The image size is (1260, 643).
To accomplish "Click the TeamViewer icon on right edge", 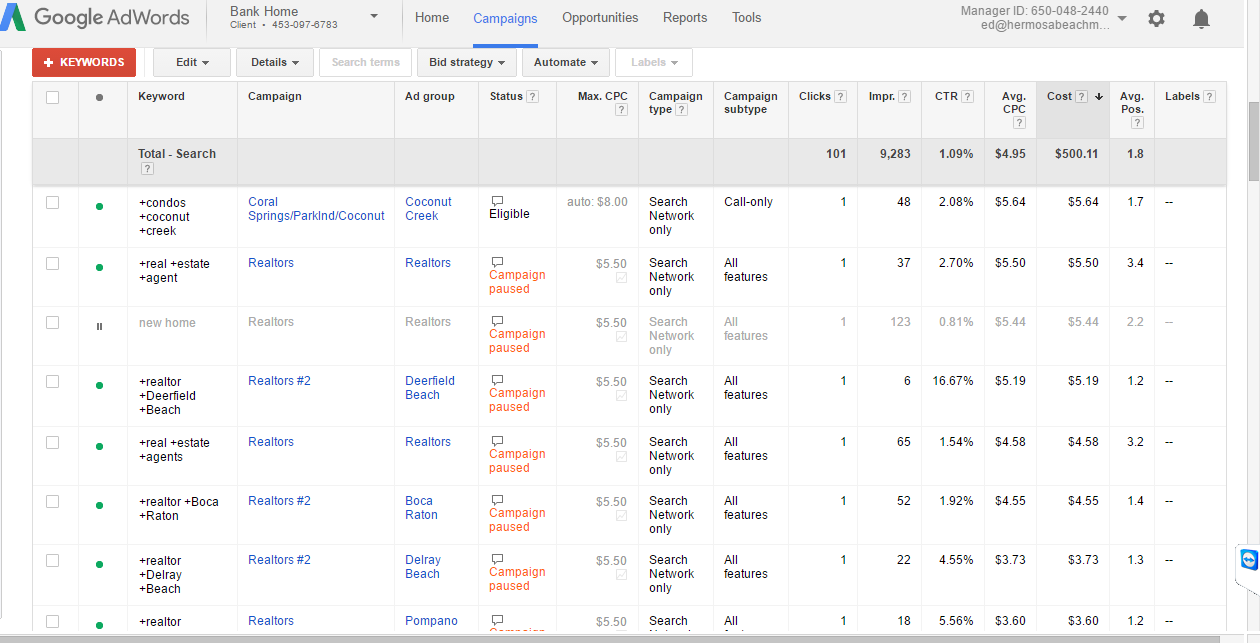I will (1248, 560).
